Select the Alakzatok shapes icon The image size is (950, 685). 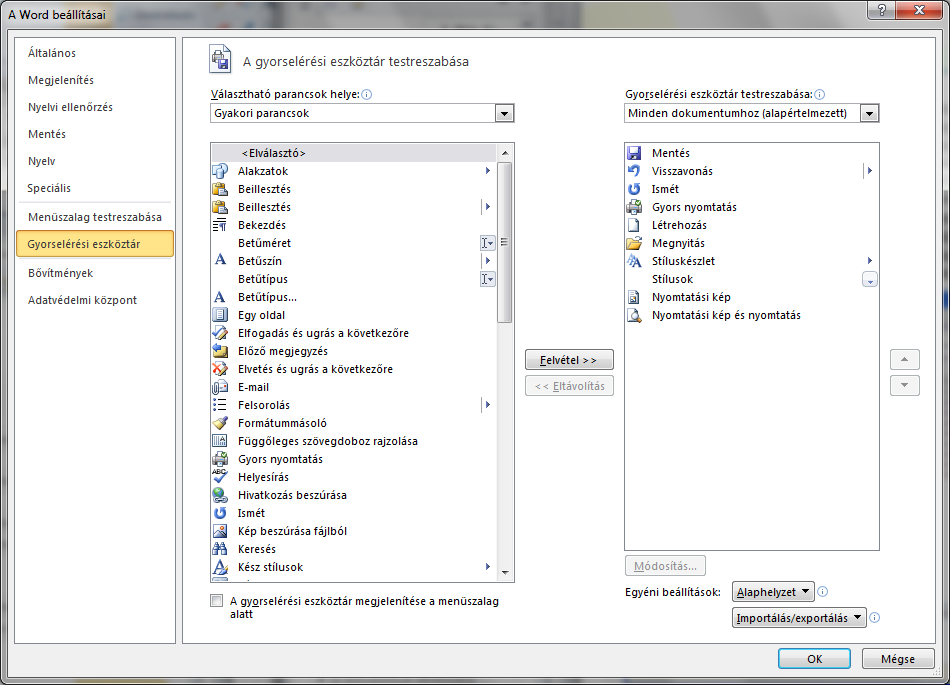(220, 171)
